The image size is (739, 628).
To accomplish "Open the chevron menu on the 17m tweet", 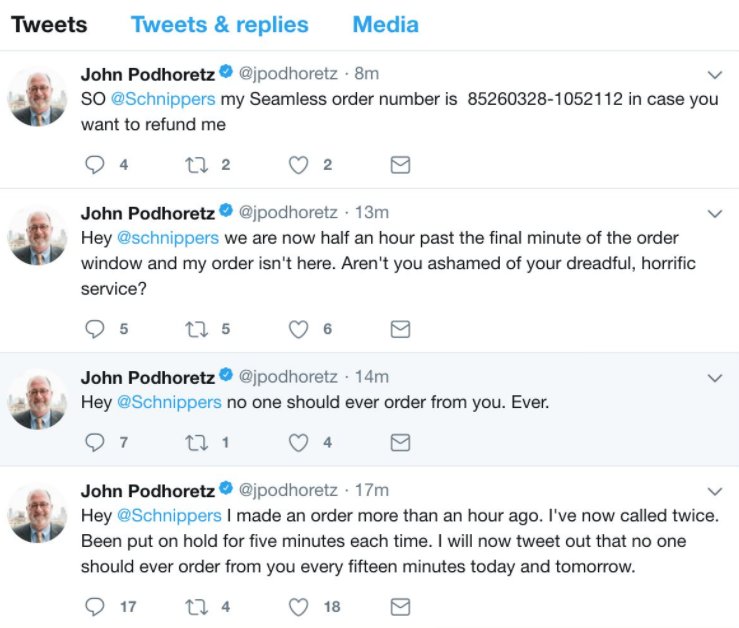I will [715, 491].
